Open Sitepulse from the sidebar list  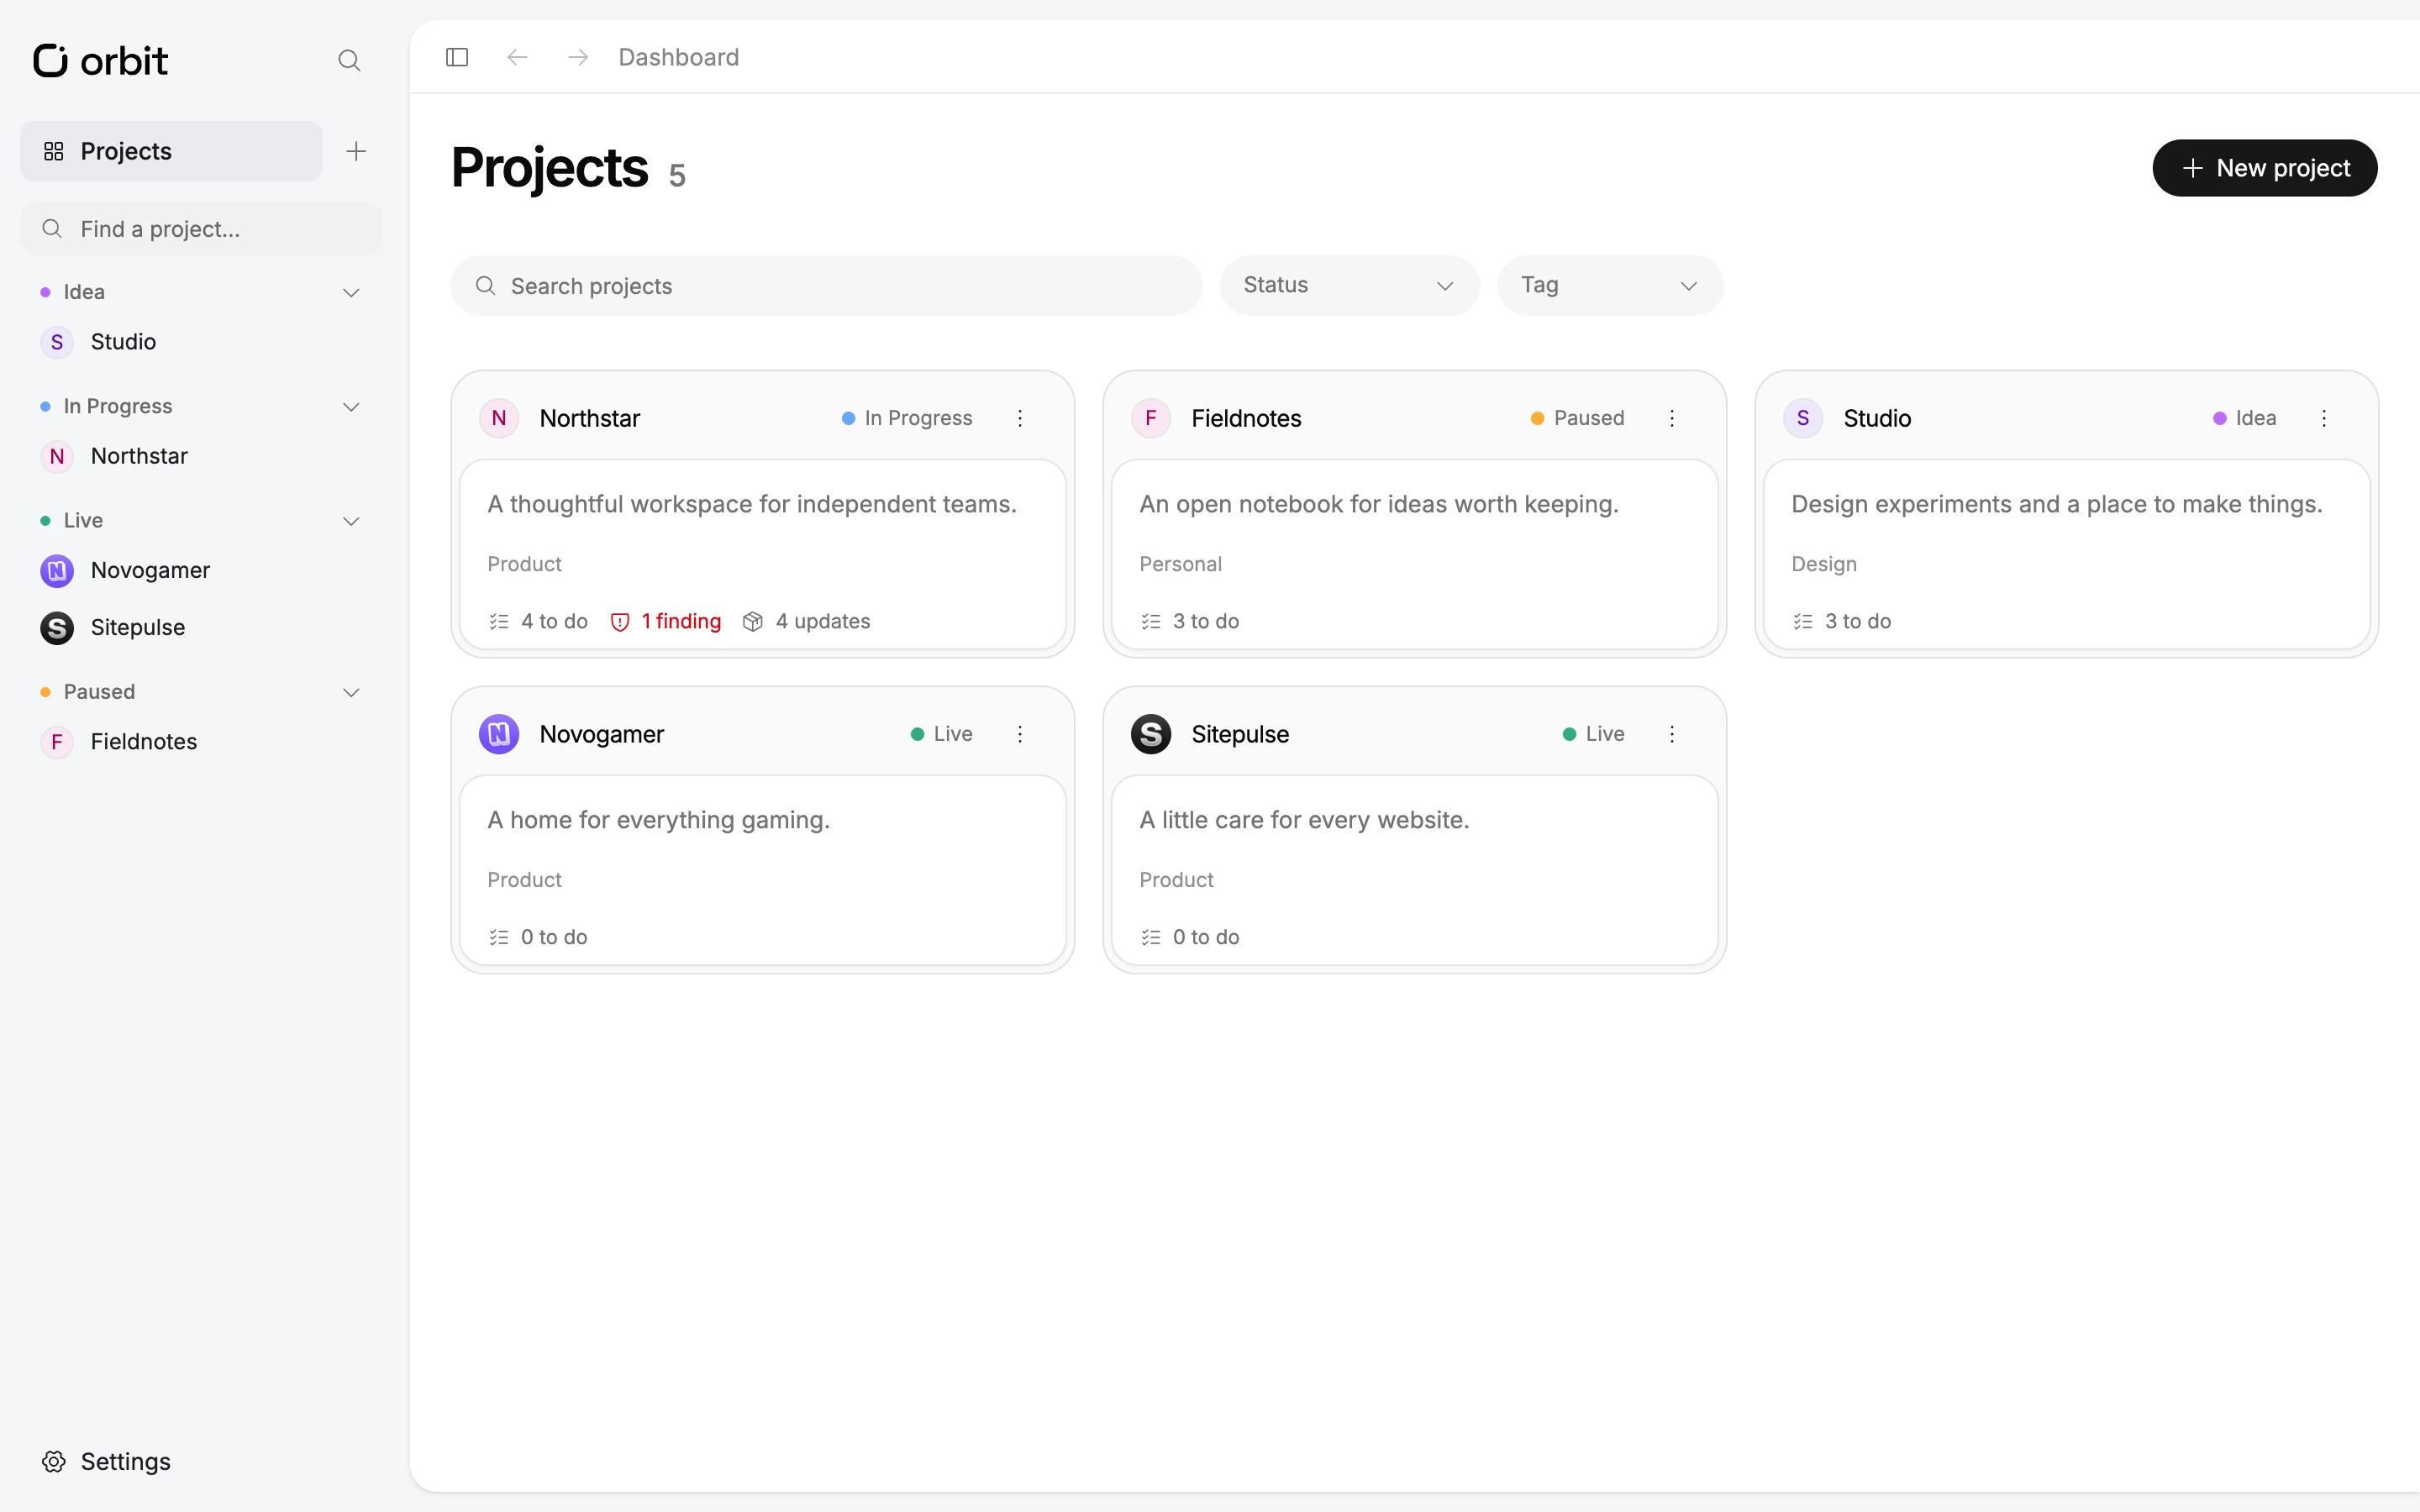pyautogui.click(x=200, y=627)
